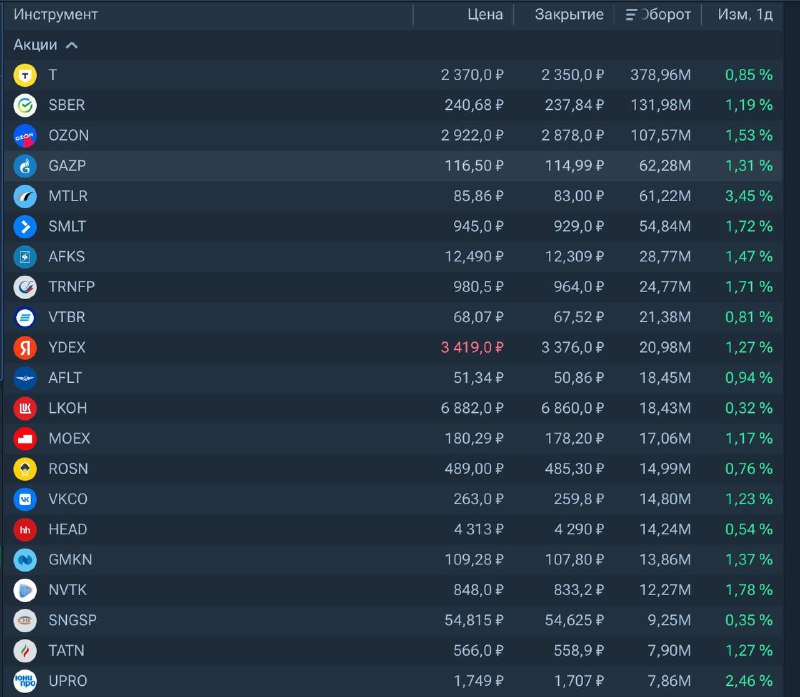Click turnover value 378,96M

point(661,75)
